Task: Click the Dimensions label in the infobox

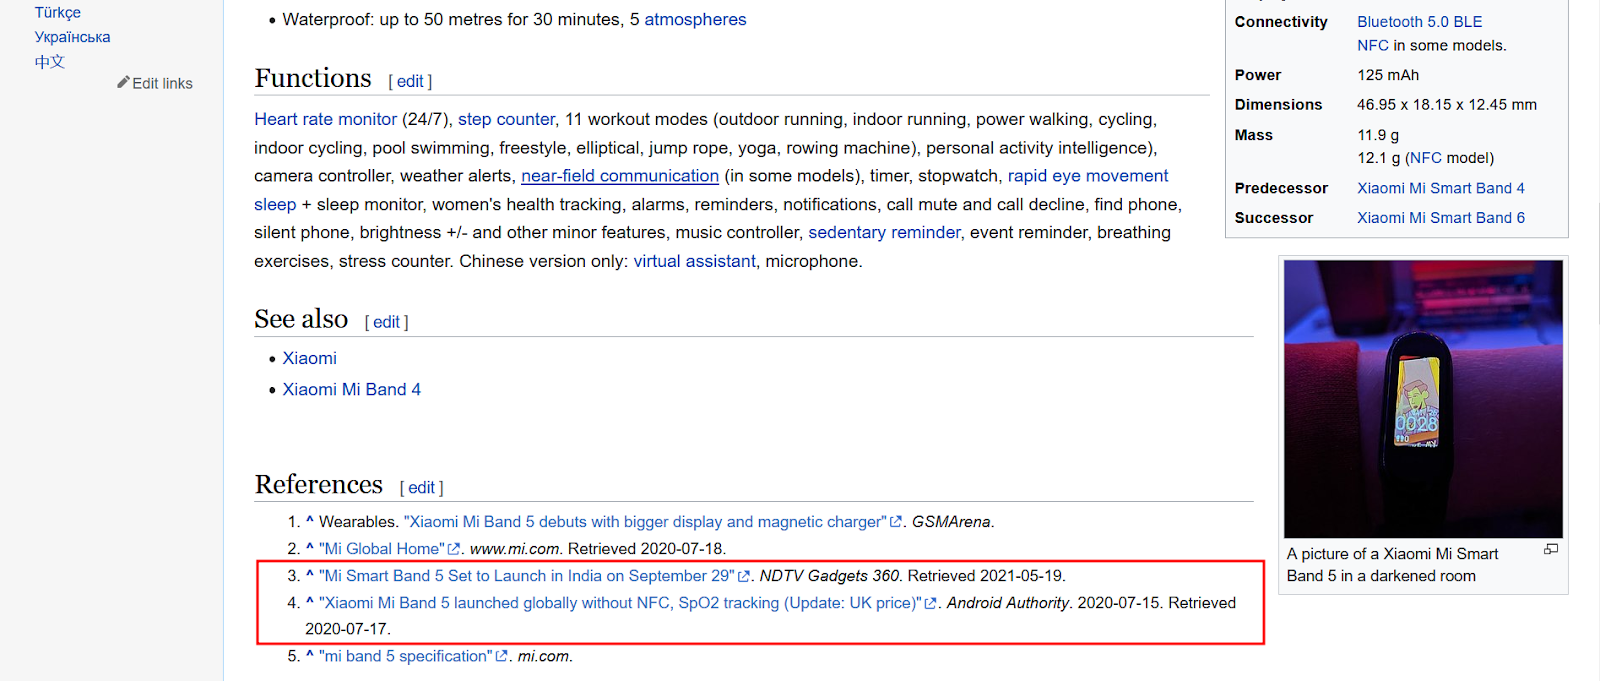Action: (x=1278, y=104)
